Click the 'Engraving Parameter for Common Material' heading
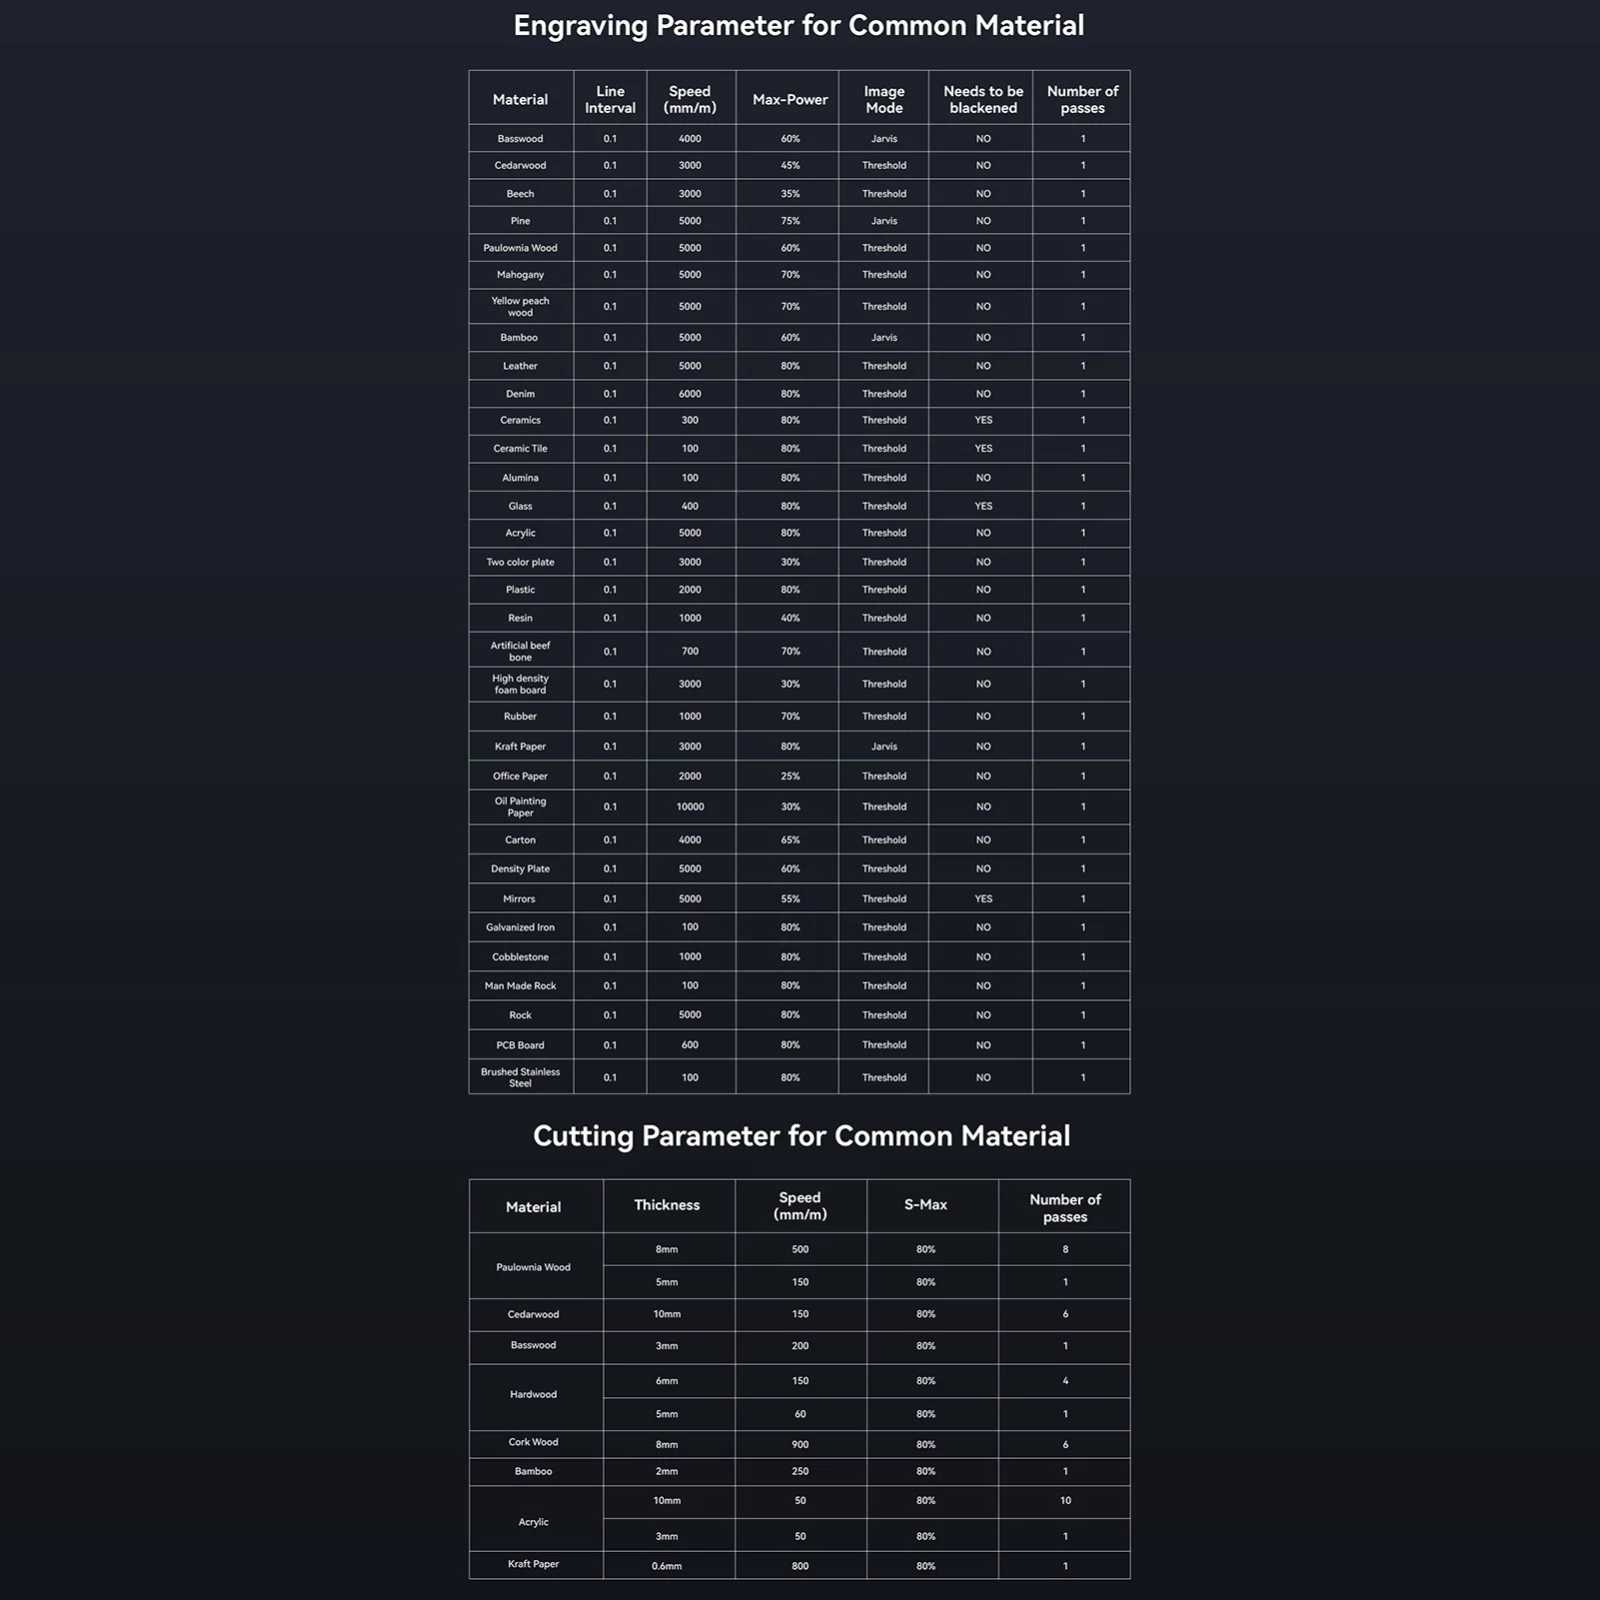This screenshot has width=1600, height=1600. pyautogui.click(x=798, y=26)
